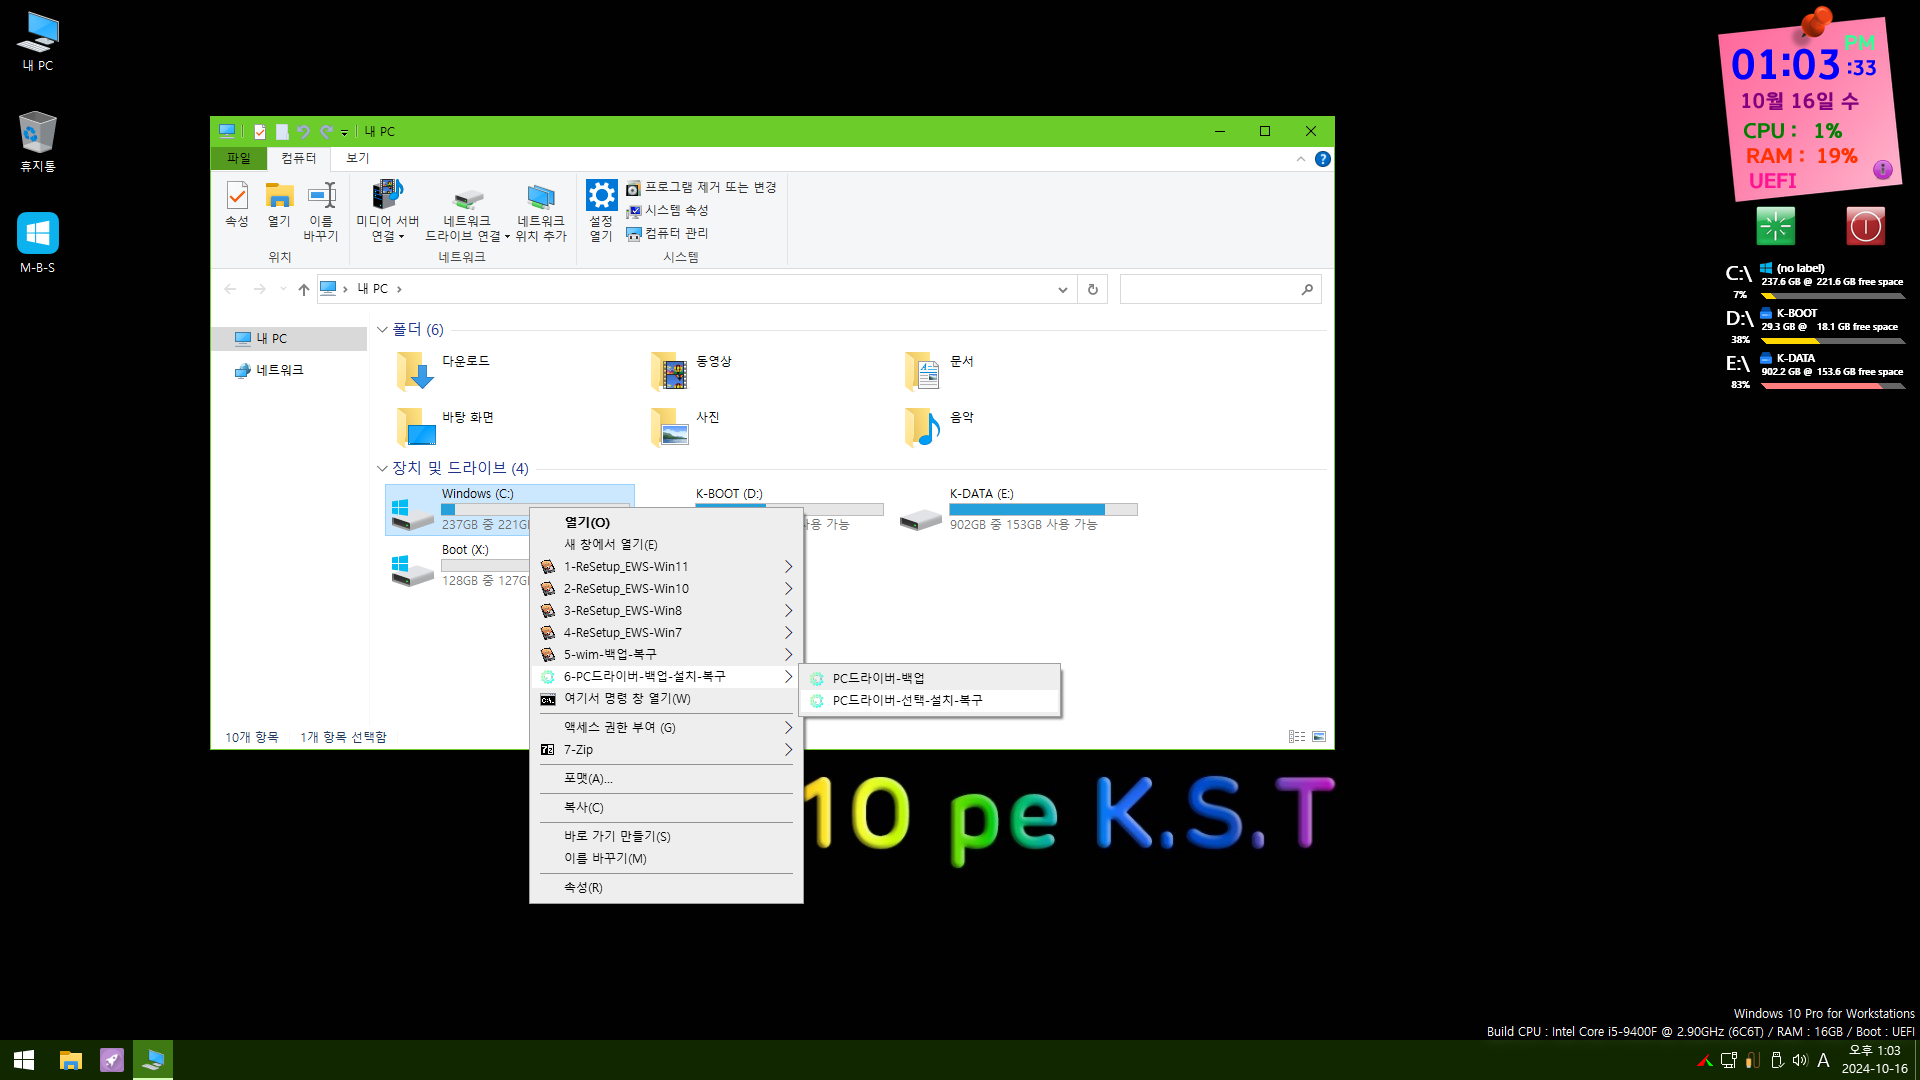This screenshot has height=1080, width=1920.
Task: Open the address bar history dropdown
Action: coord(1062,289)
